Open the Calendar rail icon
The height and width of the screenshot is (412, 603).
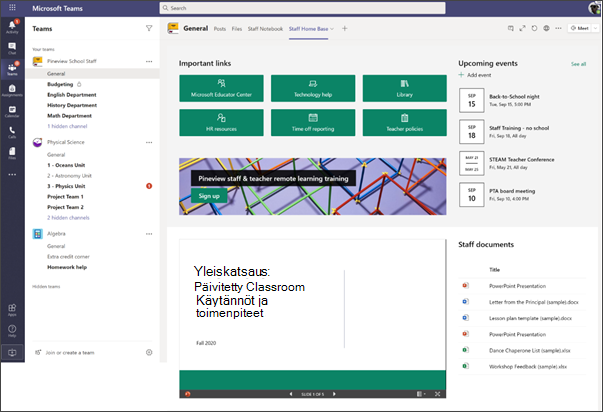pyautogui.click(x=12, y=112)
